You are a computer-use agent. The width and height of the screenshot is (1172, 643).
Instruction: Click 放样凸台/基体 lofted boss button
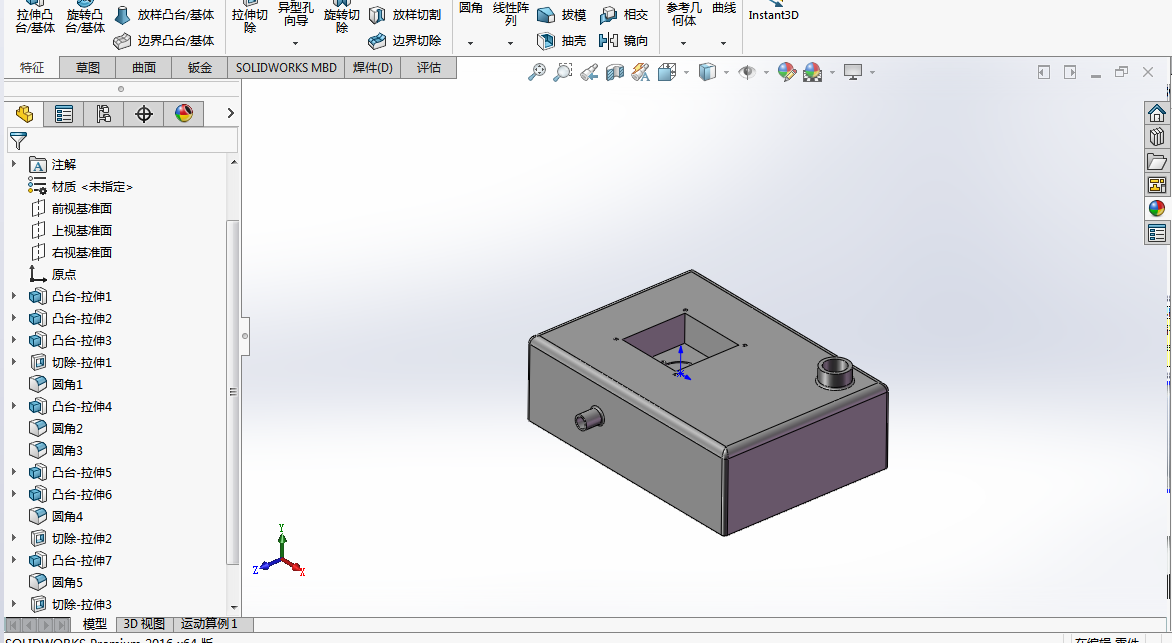(x=164, y=15)
